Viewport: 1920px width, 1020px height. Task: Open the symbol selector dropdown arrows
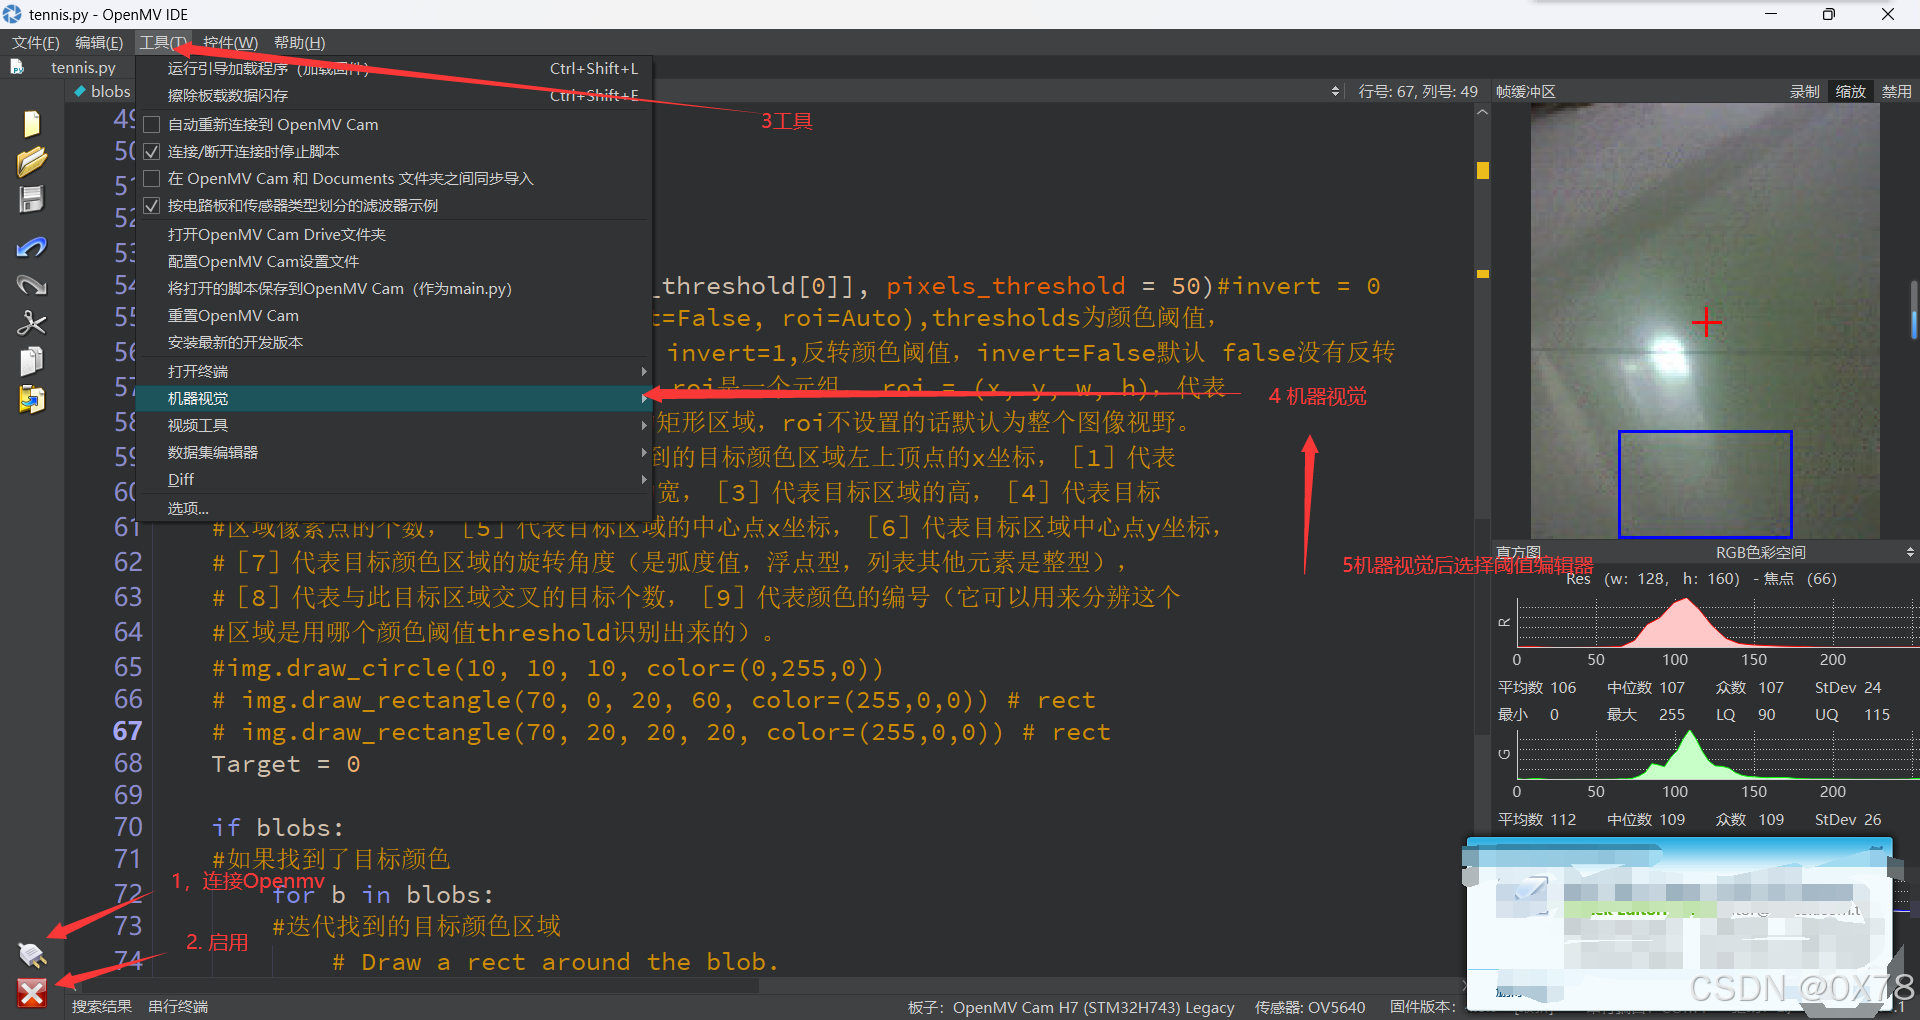[1335, 91]
